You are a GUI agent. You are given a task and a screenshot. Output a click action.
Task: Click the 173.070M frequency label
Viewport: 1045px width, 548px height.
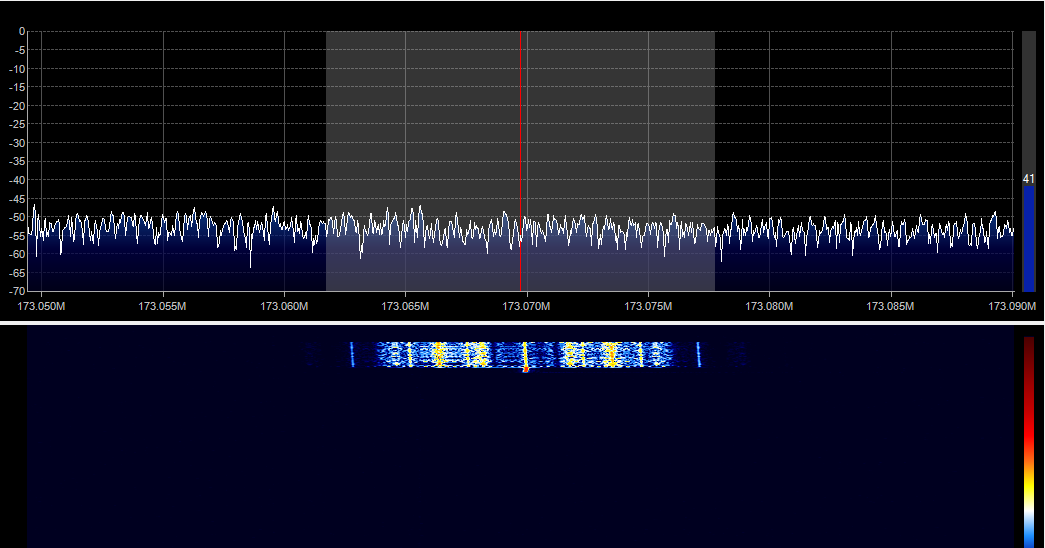click(526, 306)
